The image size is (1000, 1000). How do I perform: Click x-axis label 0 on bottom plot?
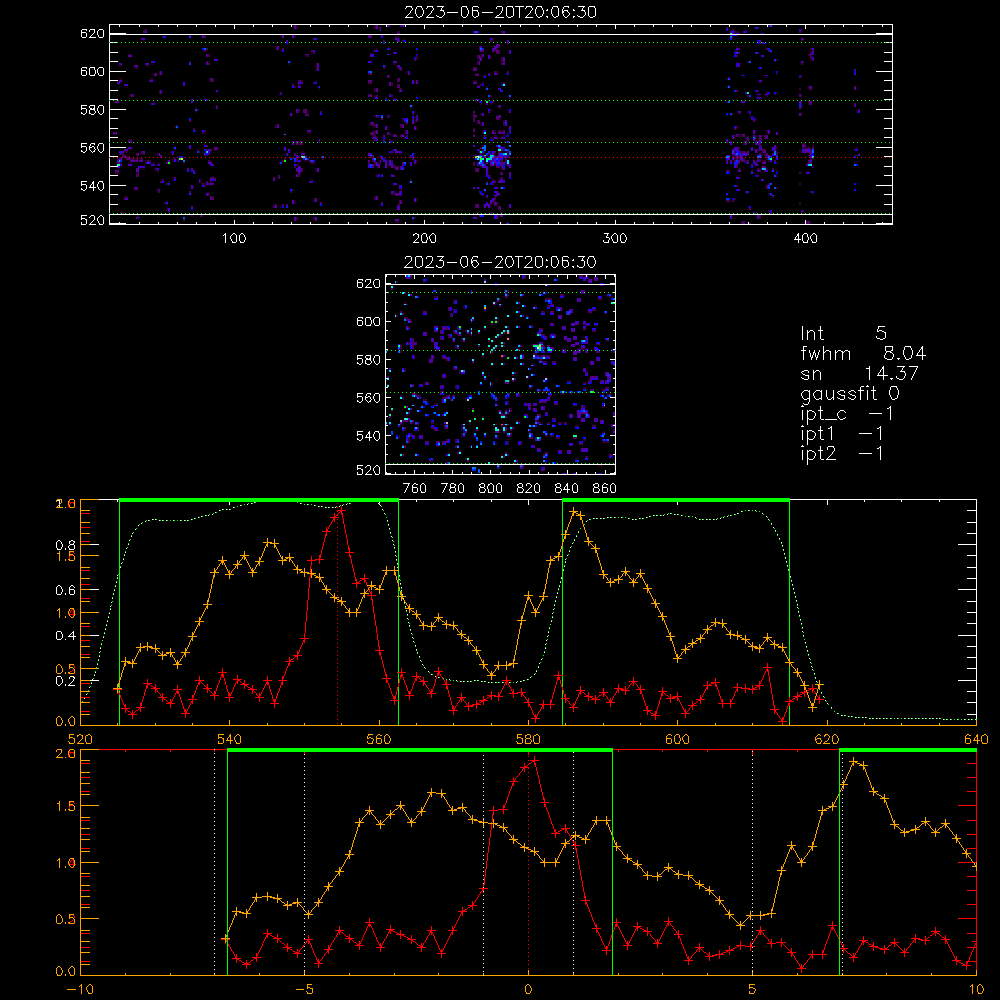(x=528, y=989)
